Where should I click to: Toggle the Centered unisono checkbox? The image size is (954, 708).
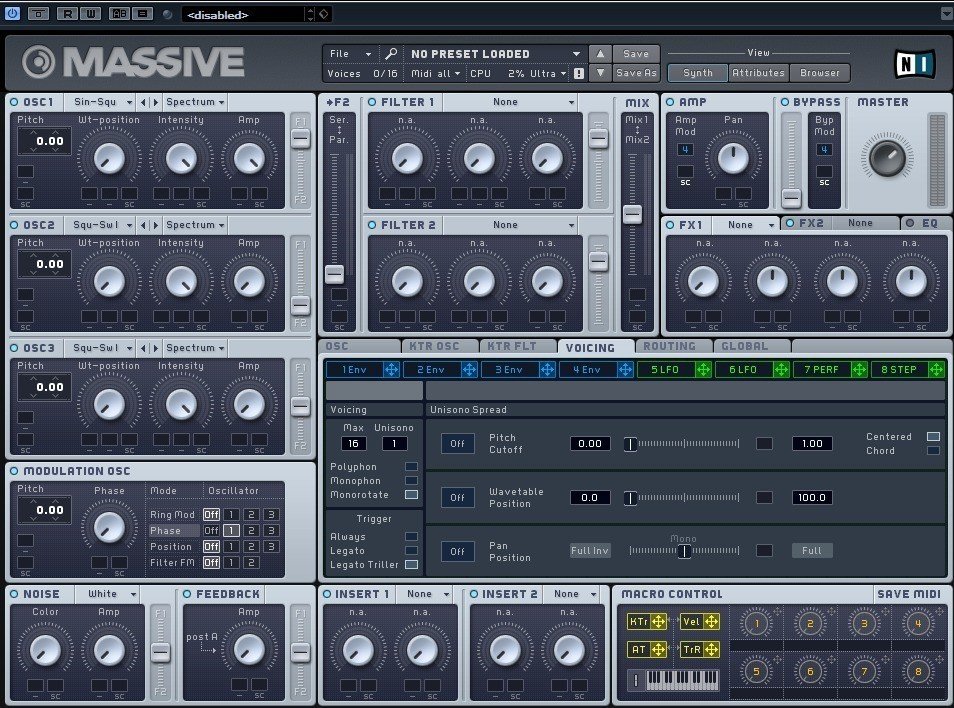933,437
